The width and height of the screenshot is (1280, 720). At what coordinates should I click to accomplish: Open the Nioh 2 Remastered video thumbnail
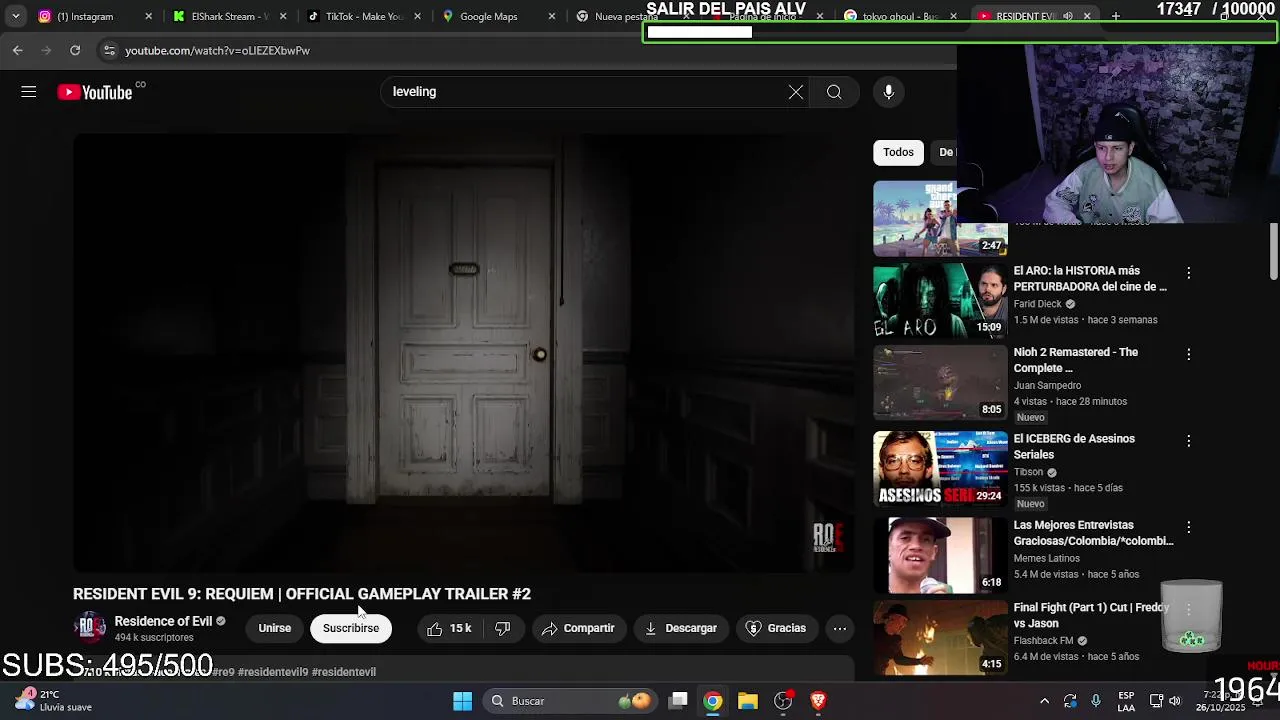(x=940, y=382)
